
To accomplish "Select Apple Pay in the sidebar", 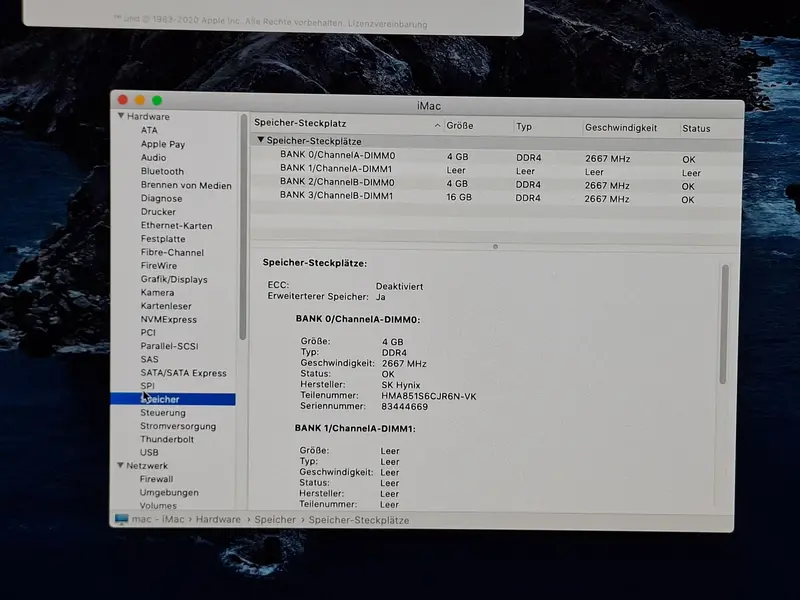I will [163, 144].
